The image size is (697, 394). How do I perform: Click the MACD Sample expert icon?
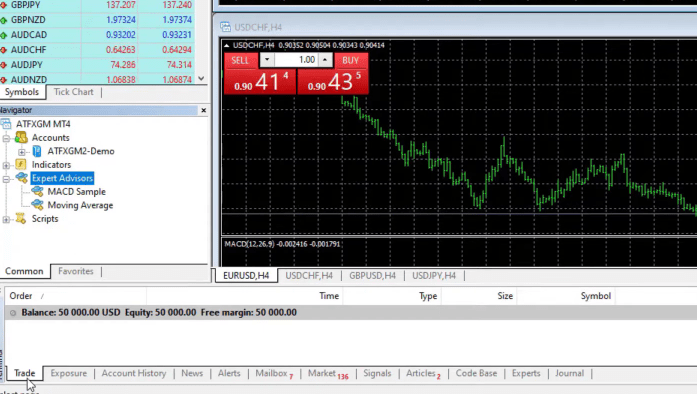tap(37, 192)
